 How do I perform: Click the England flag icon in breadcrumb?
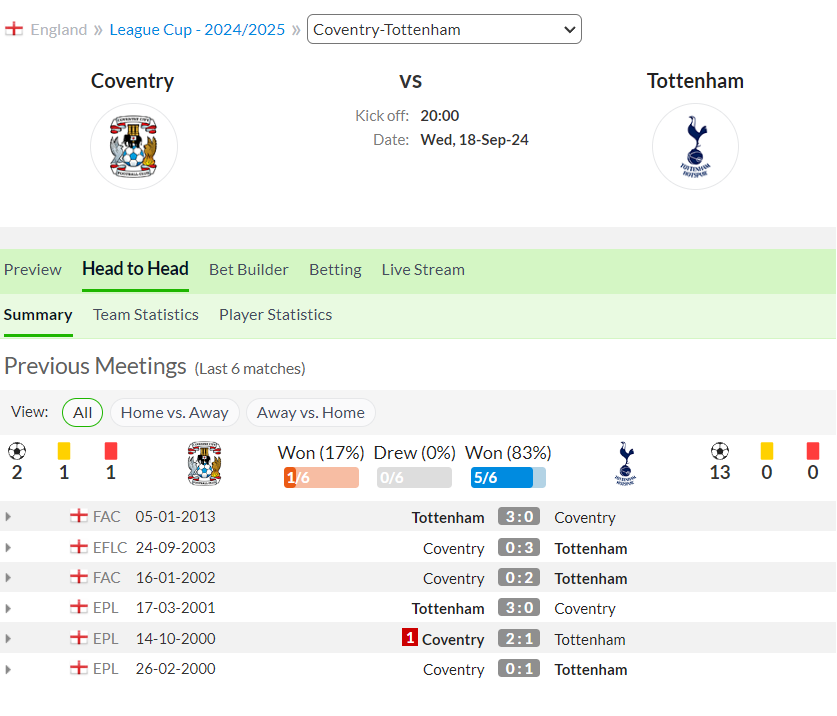point(14,29)
